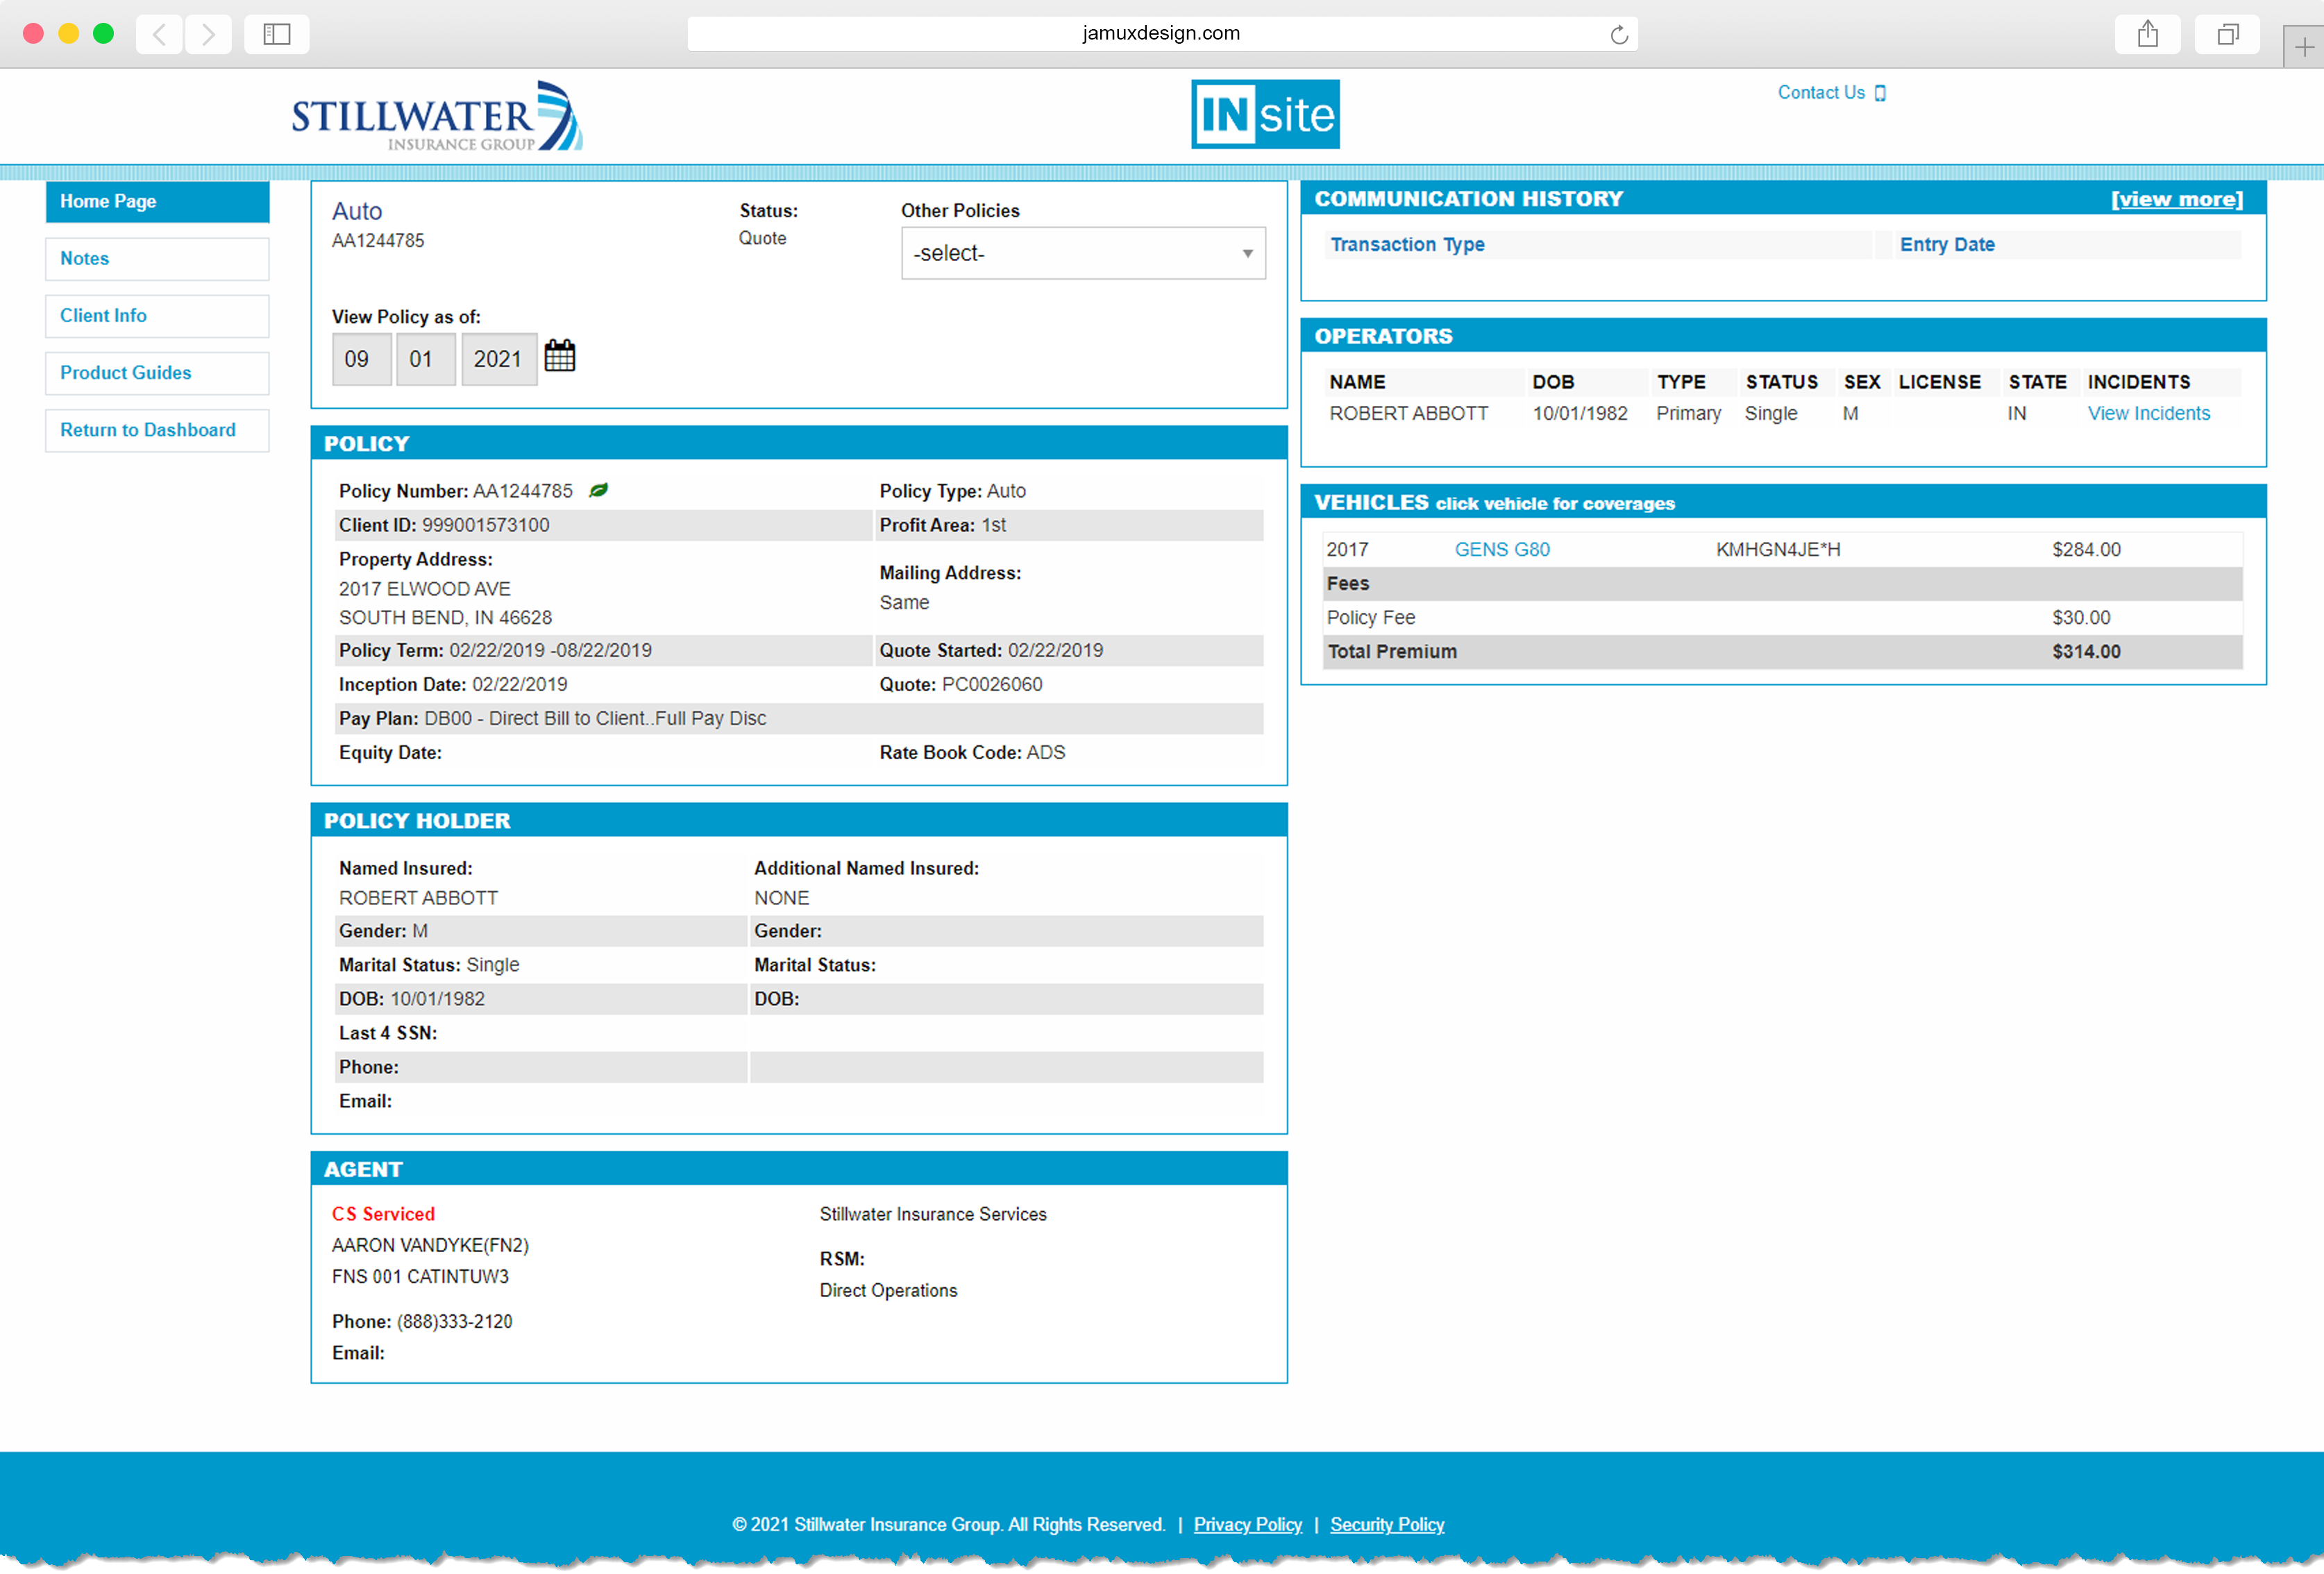This screenshot has width=2324, height=1574.
Task: Open View Incidents for Robert Abbott
Action: point(2149,413)
